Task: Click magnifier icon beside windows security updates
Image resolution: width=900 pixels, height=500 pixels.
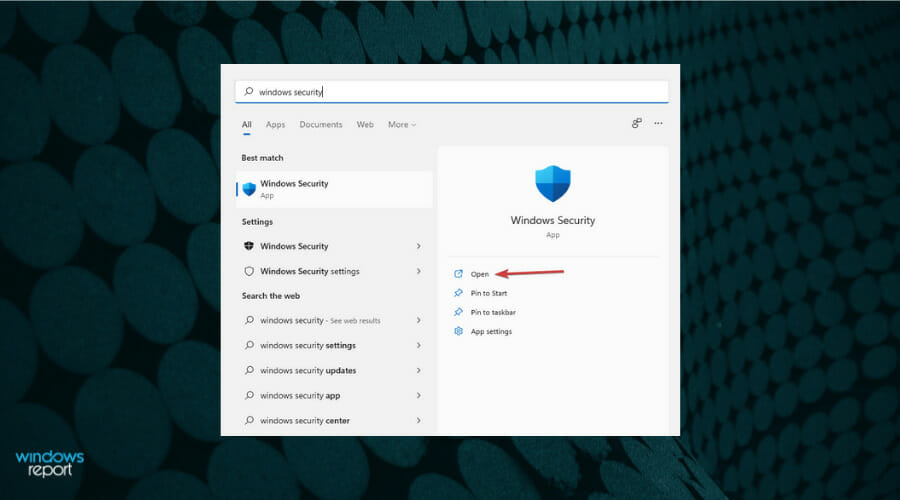Action: click(x=249, y=370)
